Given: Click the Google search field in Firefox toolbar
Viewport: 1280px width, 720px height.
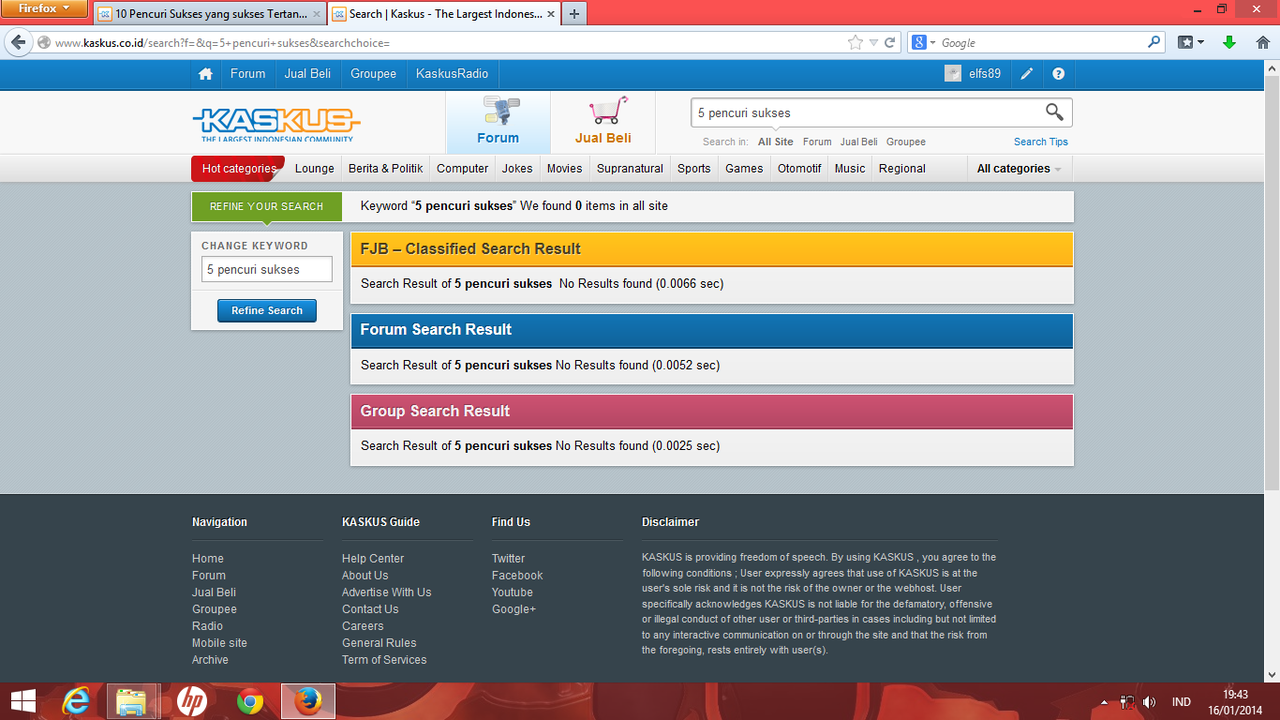Looking at the screenshot, I should click(x=1042, y=43).
